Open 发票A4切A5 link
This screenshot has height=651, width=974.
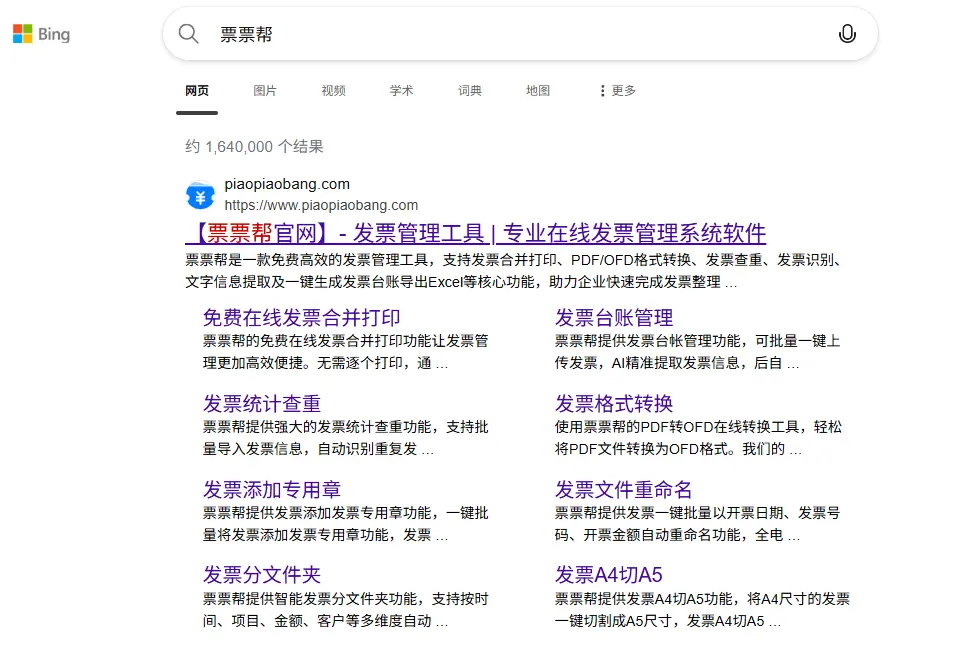coord(609,575)
